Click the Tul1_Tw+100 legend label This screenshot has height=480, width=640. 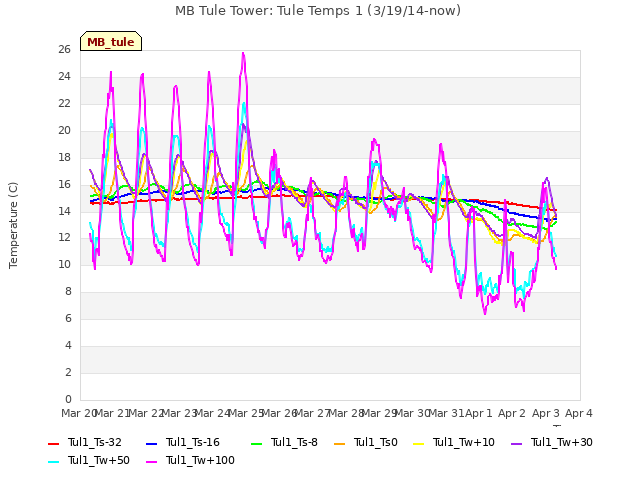[x=200, y=460]
